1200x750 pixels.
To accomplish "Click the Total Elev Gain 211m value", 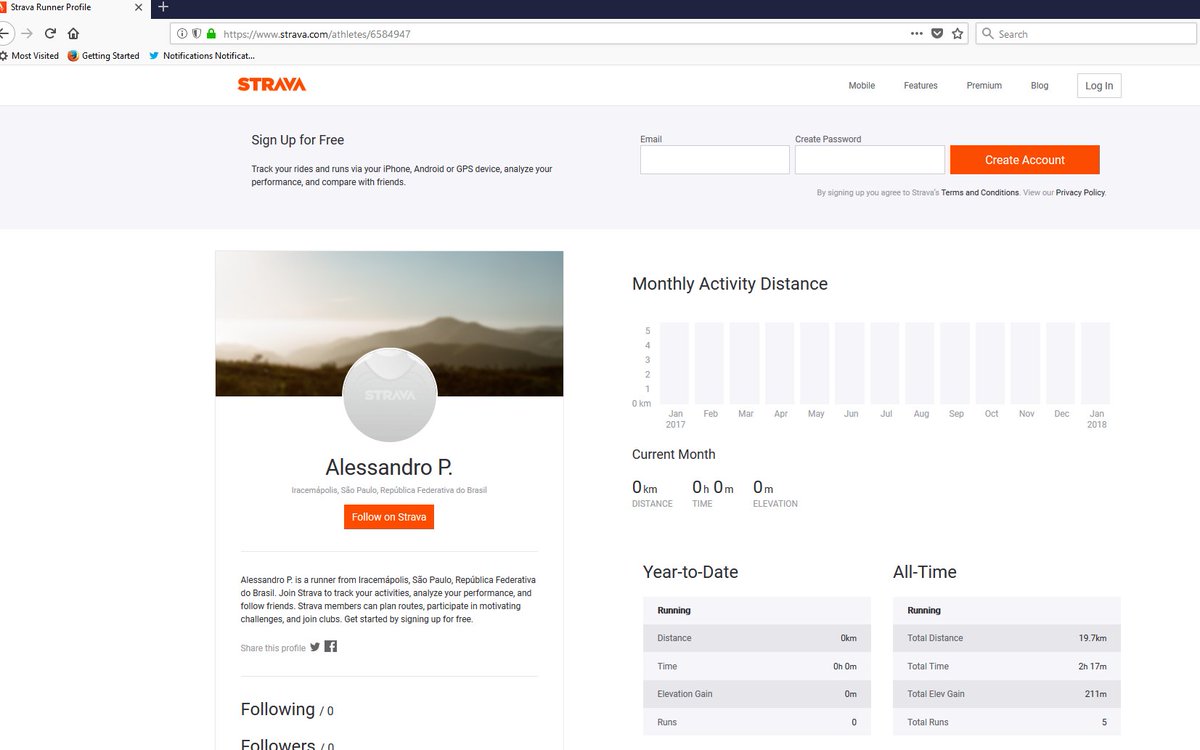I will coord(1096,694).
